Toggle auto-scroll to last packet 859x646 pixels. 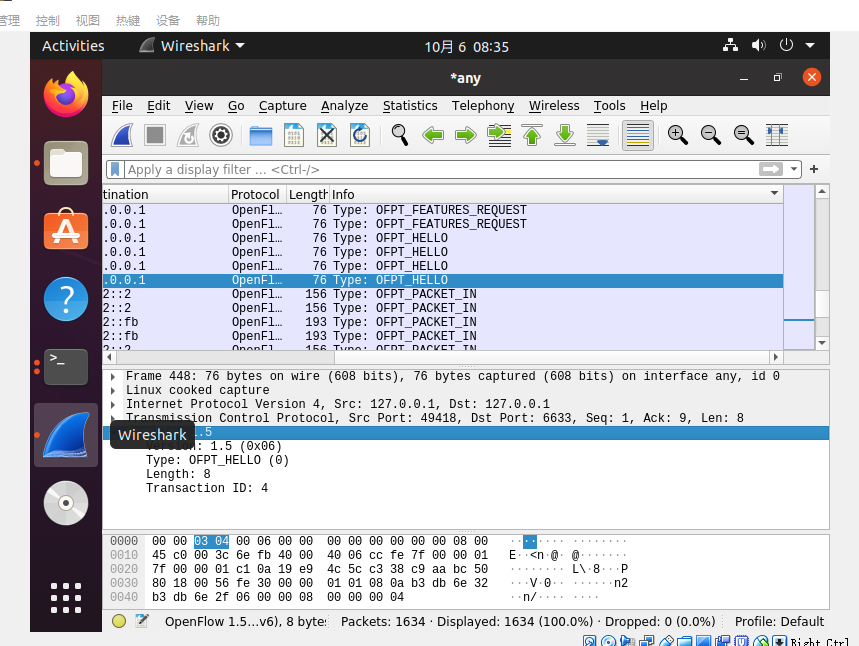click(598, 135)
